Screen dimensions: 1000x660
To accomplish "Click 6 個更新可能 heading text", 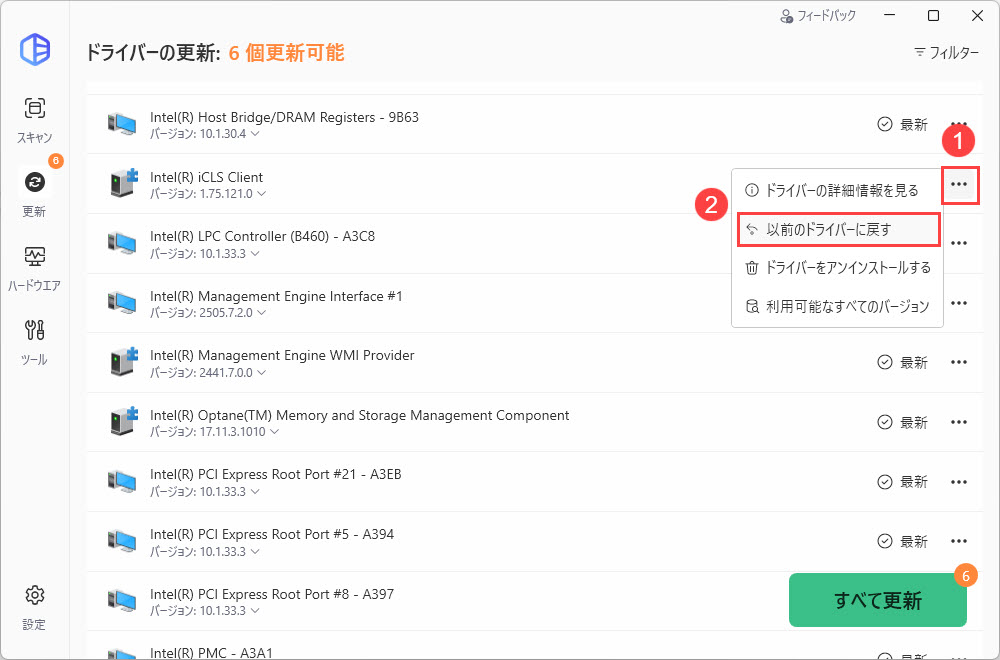I will pyautogui.click(x=286, y=52).
